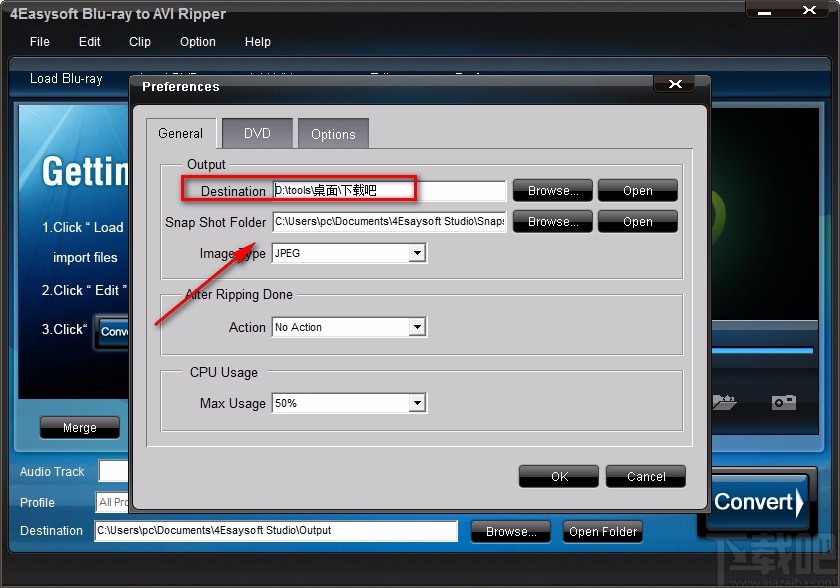840x588 pixels.
Task: Open the Snap Shot Folder
Action: point(638,222)
